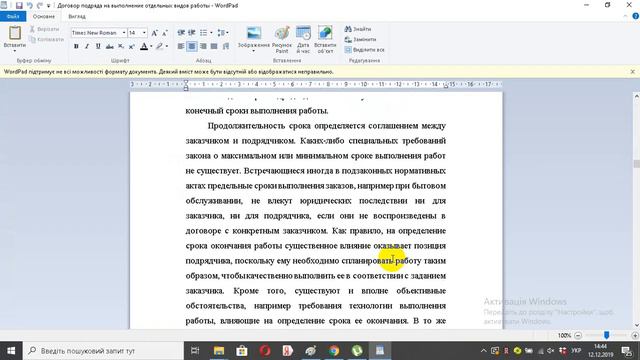Click the Redo arrow in quick access toolbar
Screen dimensions: 640x360
(x=40, y=5)
